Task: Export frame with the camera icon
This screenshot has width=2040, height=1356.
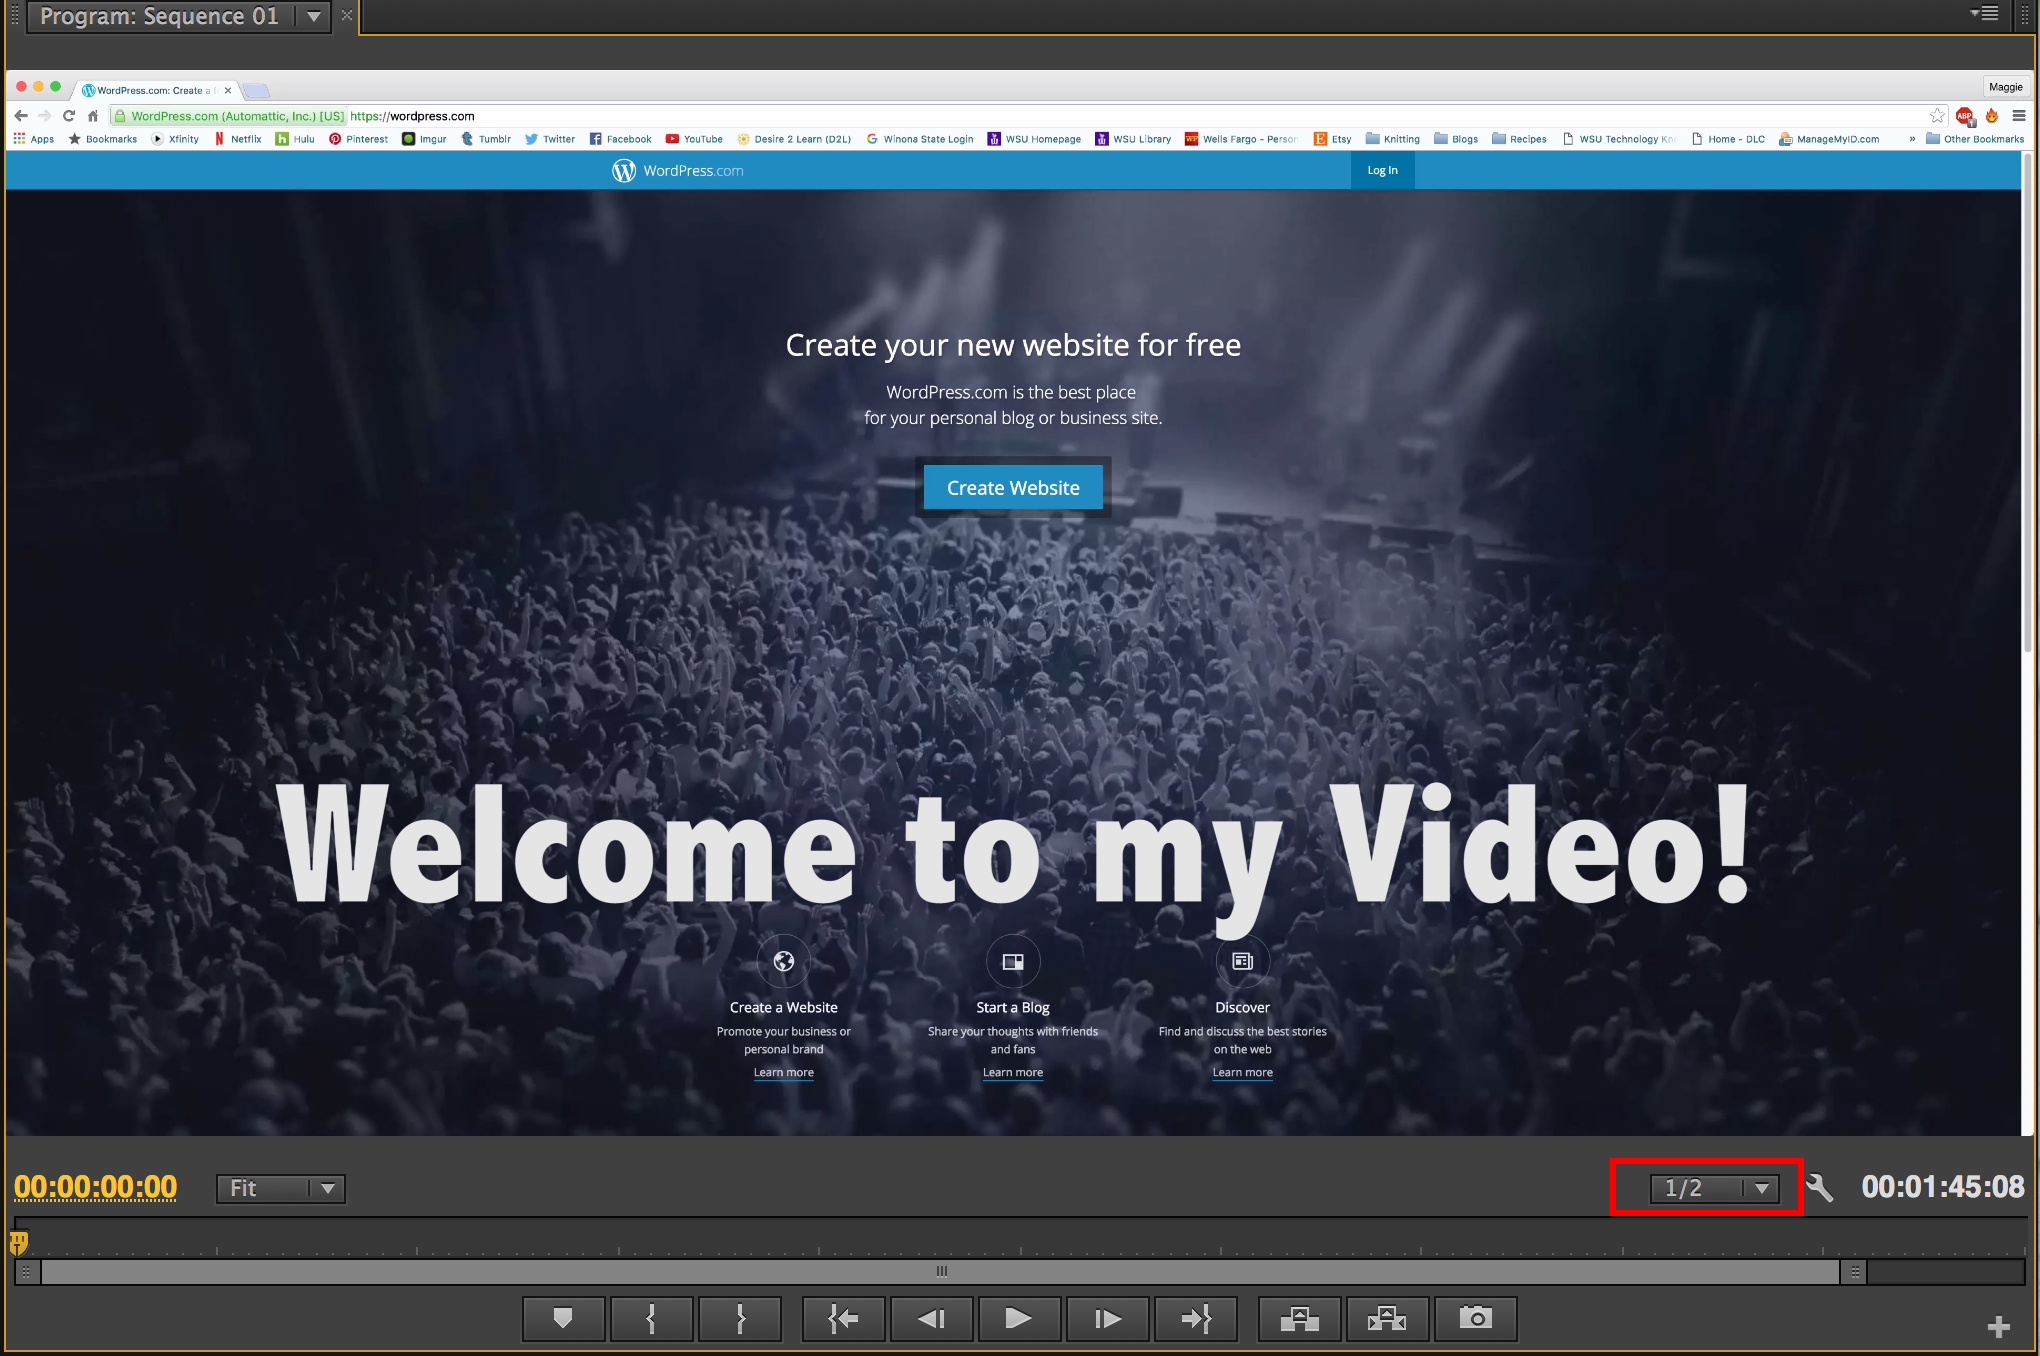Action: click(1475, 1319)
